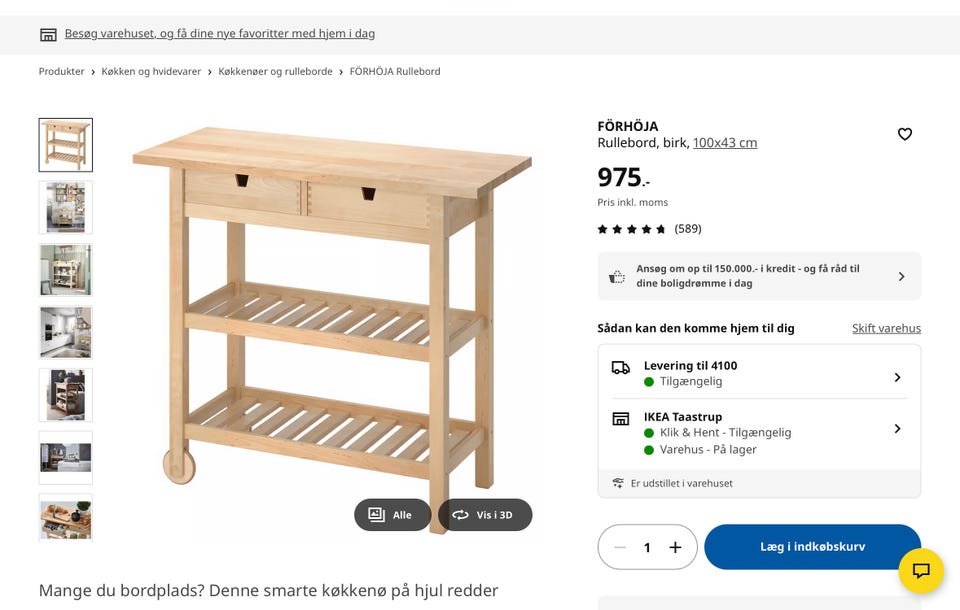Click the star rating with 589 reviews
960x610 pixels.
[x=649, y=229]
